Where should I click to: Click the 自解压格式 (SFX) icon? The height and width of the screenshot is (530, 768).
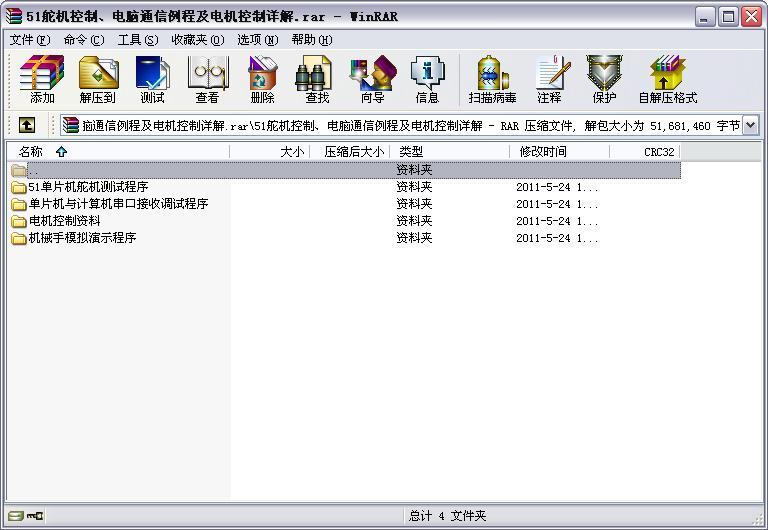point(668,80)
